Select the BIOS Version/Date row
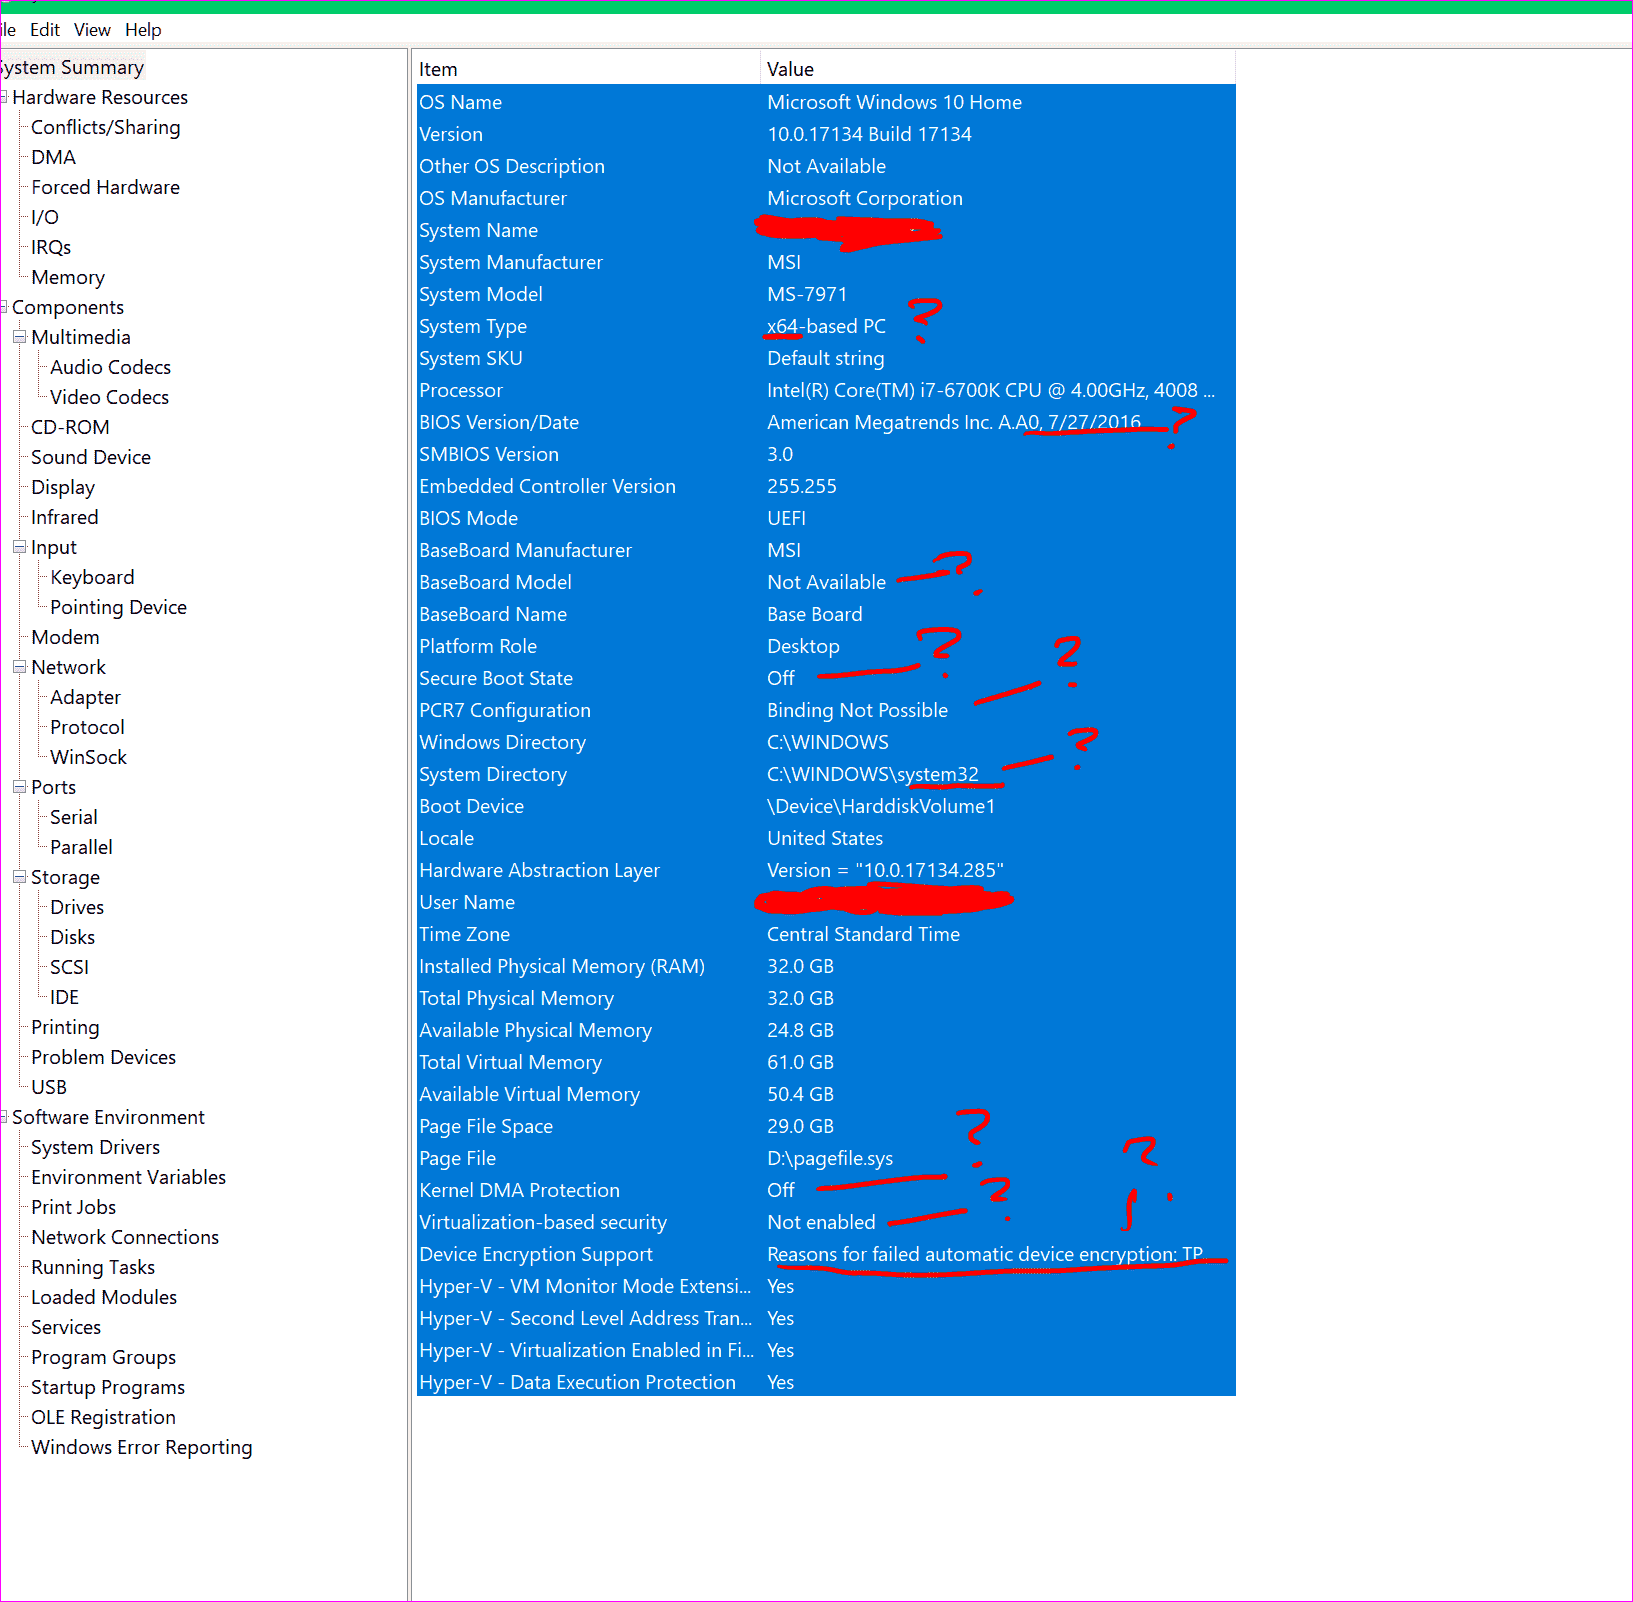The image size is (1633, 1602). 826,422
